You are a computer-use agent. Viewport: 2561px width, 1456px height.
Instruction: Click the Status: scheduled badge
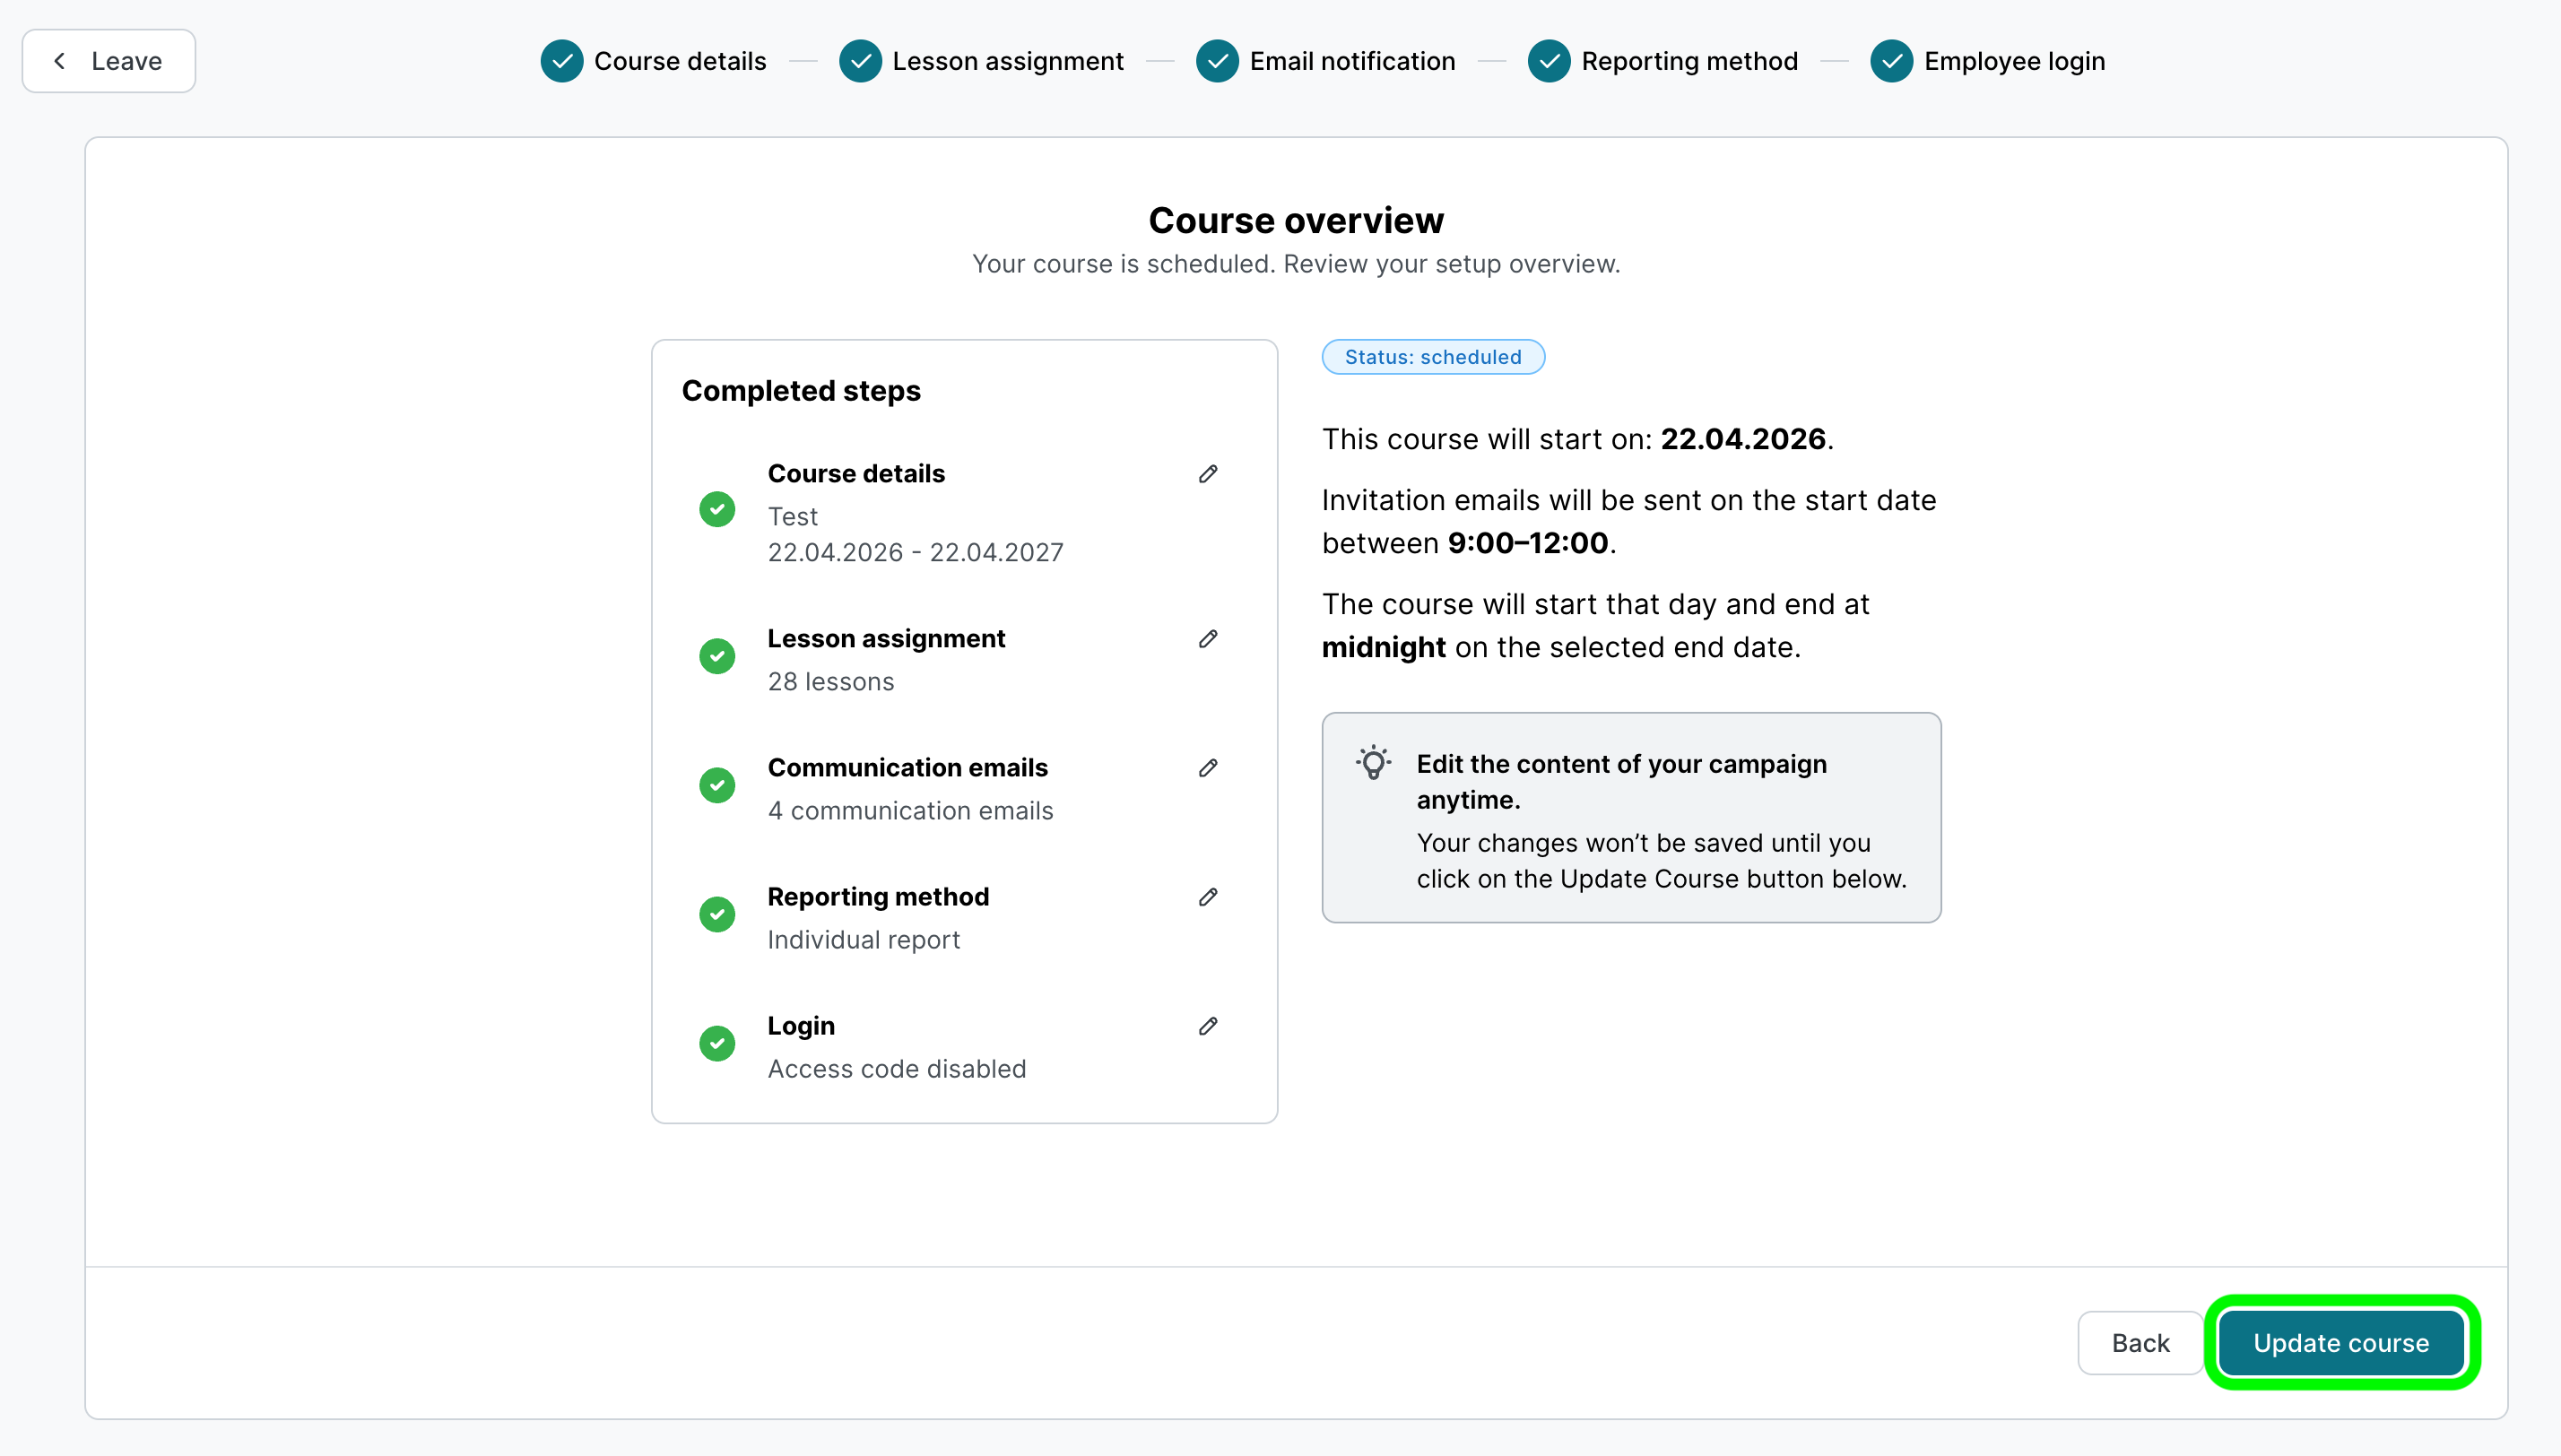pyautogui.click(x=1432, y=357)
